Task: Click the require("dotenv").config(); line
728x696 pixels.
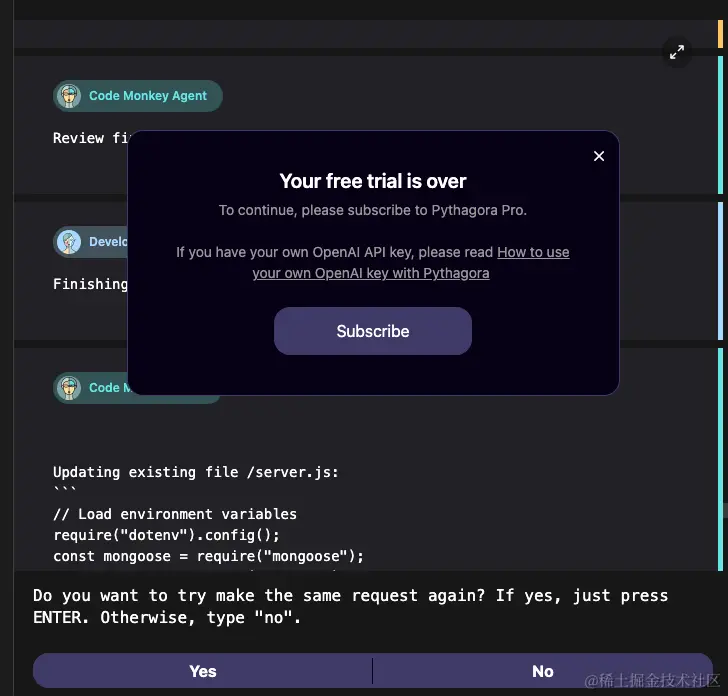Action: 166,535
